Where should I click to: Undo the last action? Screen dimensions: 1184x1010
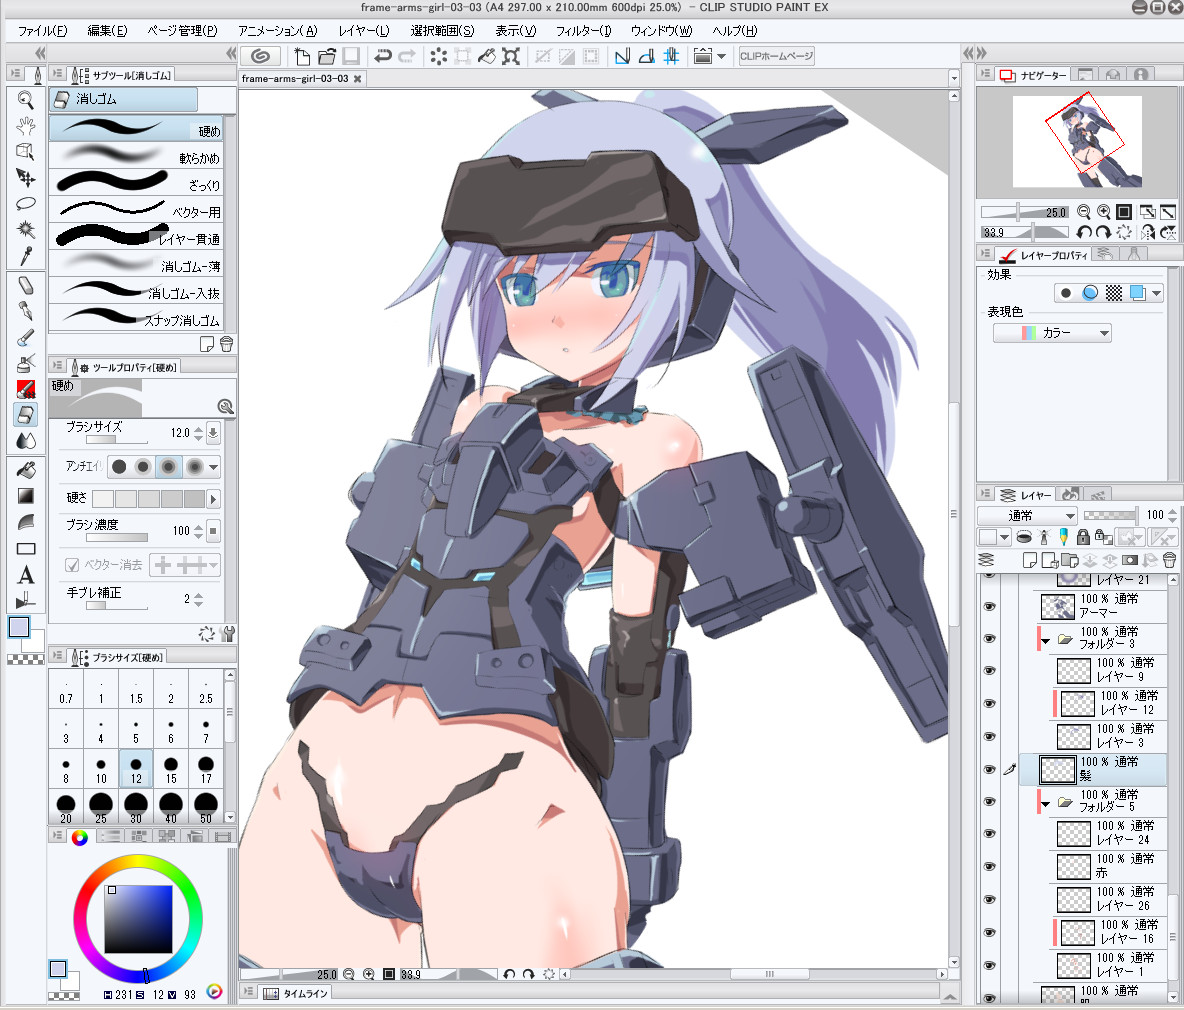coord(383,56)
